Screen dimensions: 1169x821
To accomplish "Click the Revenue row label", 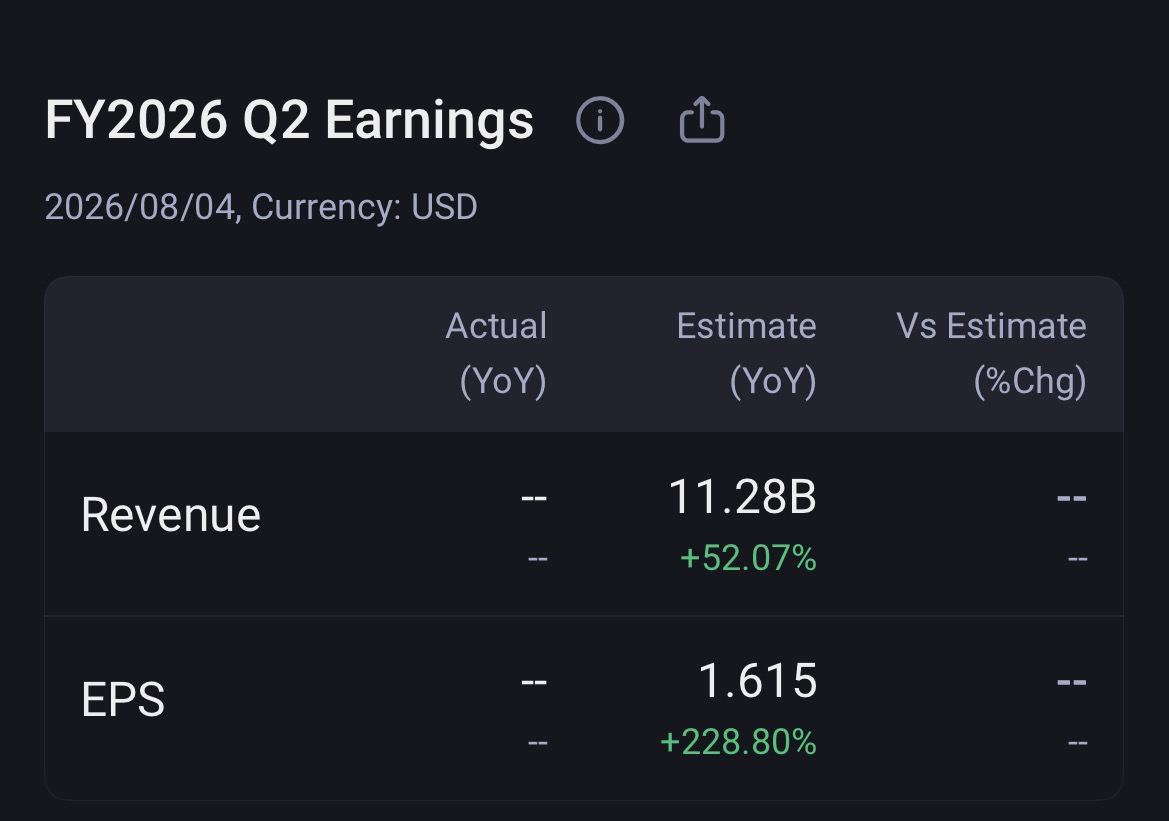I will (x=171, y=515).
